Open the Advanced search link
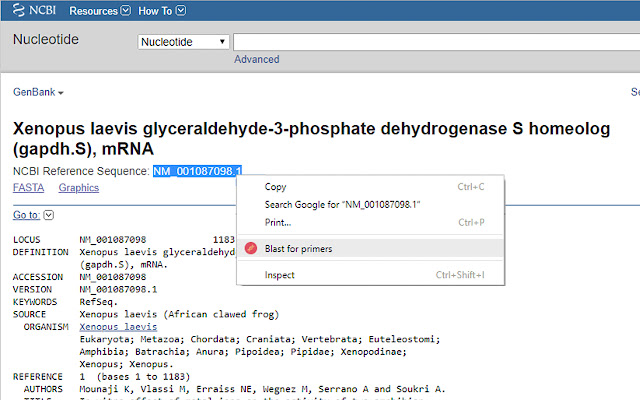 click(x=257, y=59)
